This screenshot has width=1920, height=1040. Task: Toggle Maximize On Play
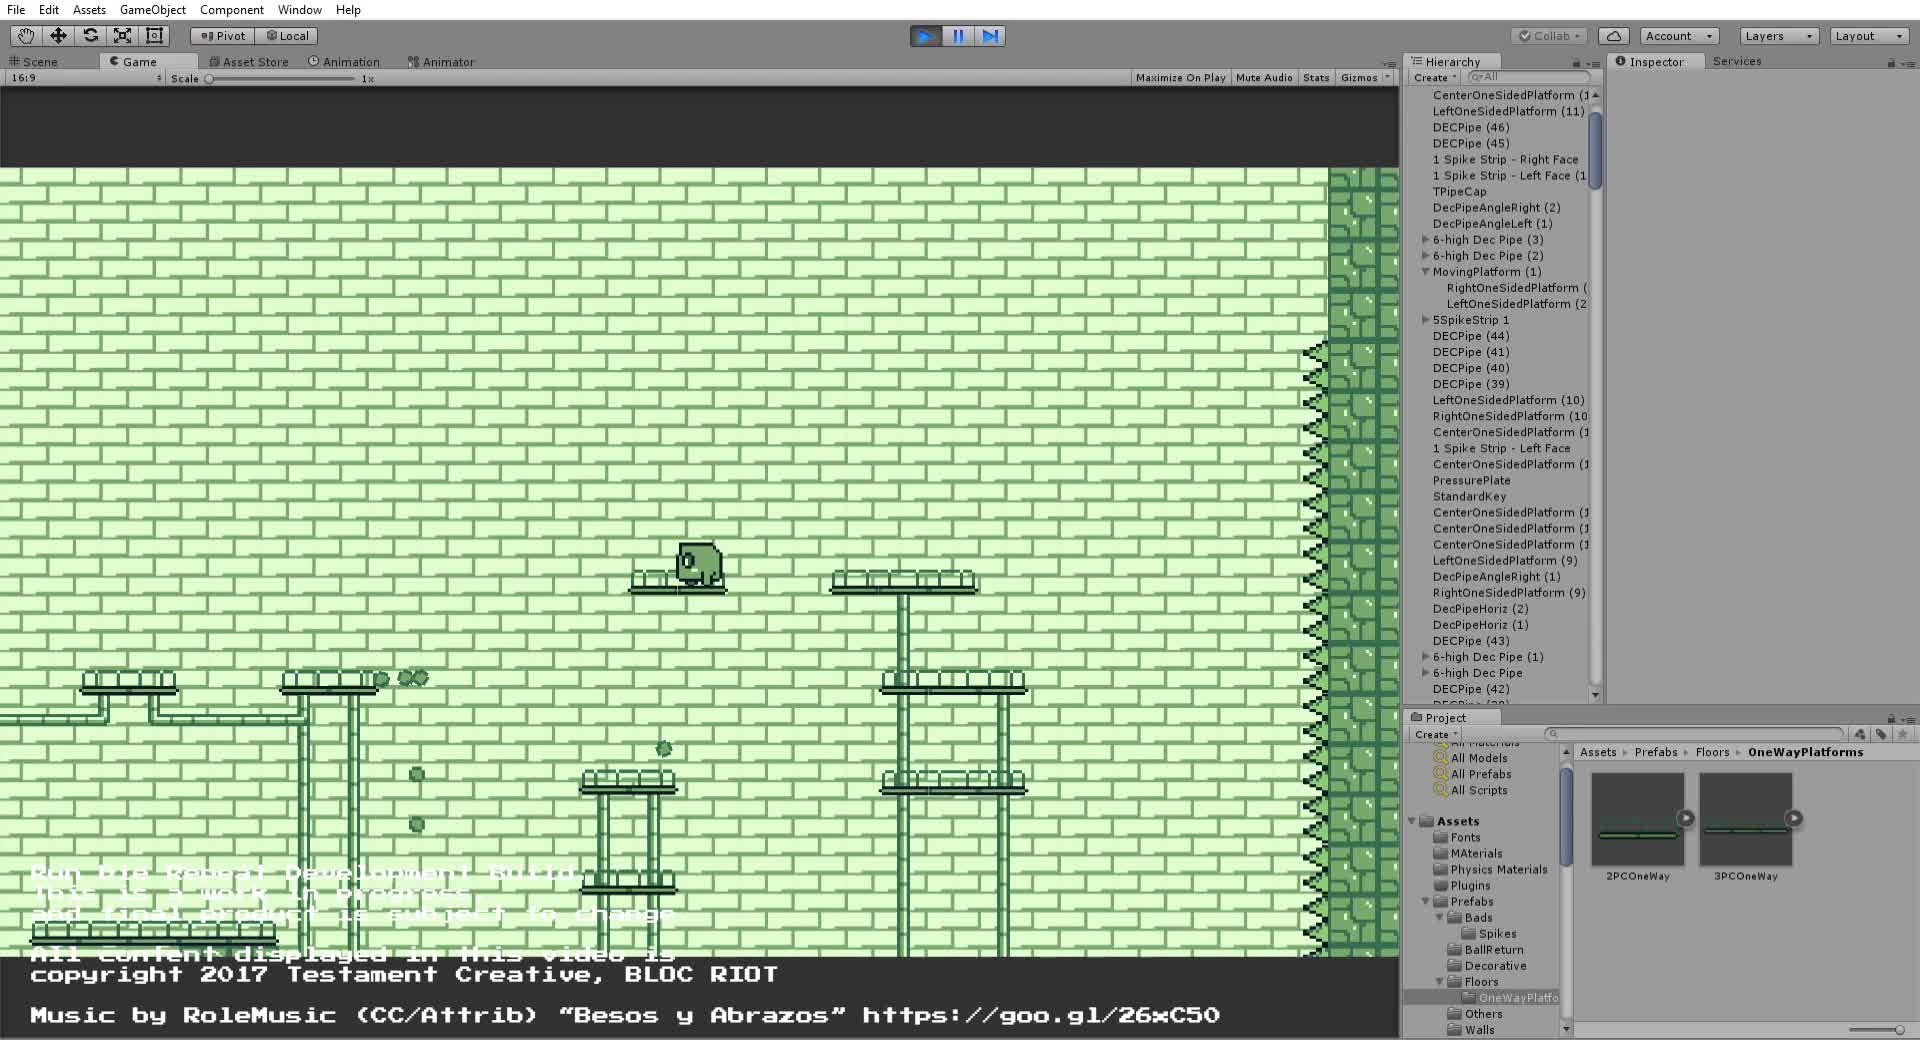point(1180,78)
